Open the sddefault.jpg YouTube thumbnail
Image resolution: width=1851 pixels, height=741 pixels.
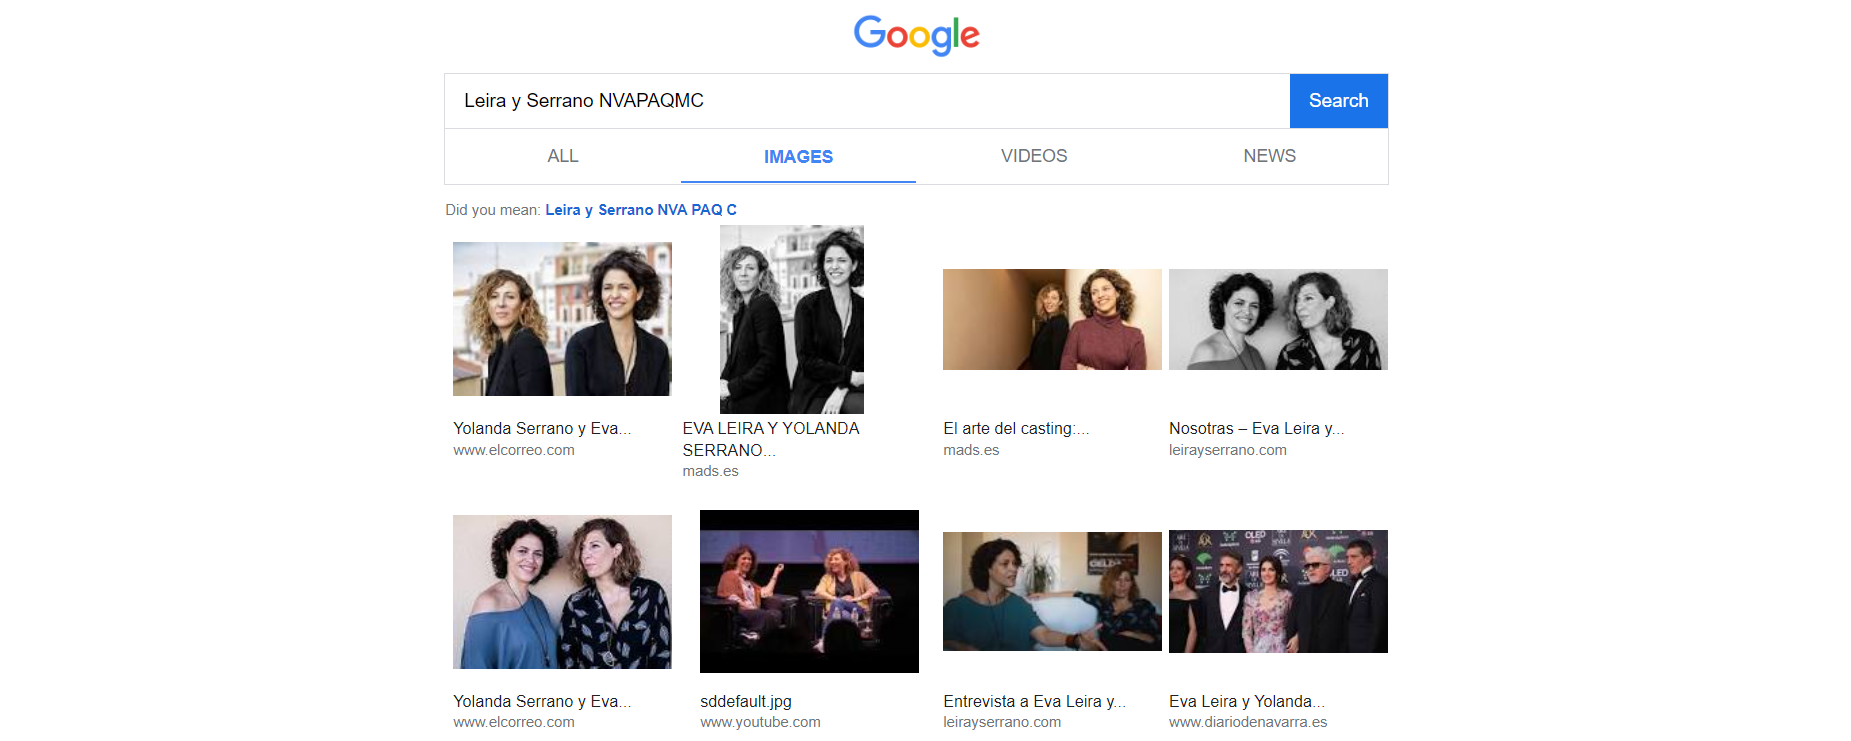coord(809,591)
